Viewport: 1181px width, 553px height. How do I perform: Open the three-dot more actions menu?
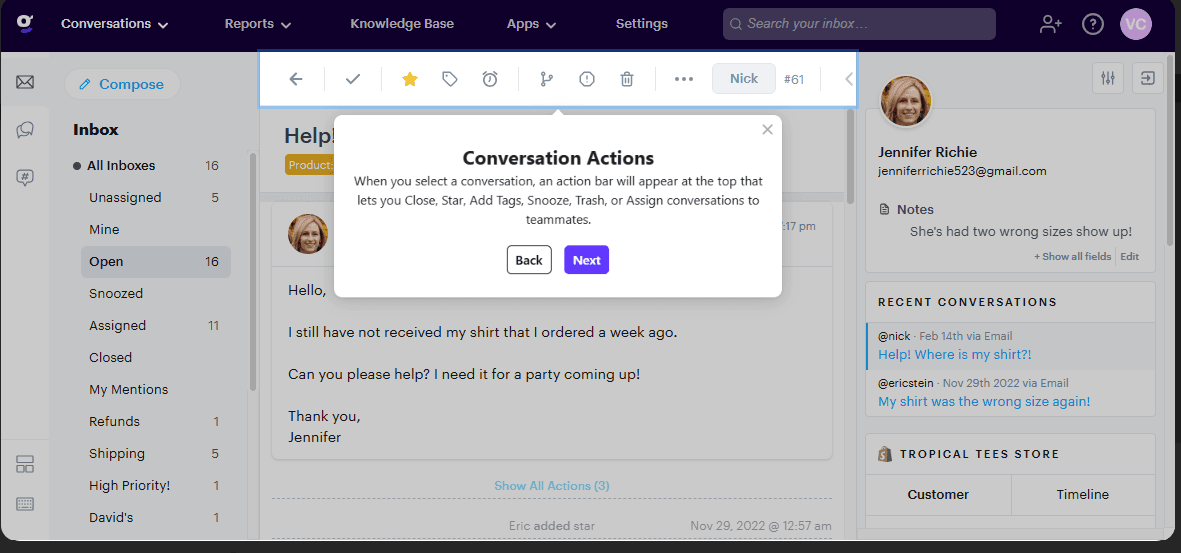click(x=684, y=79)
